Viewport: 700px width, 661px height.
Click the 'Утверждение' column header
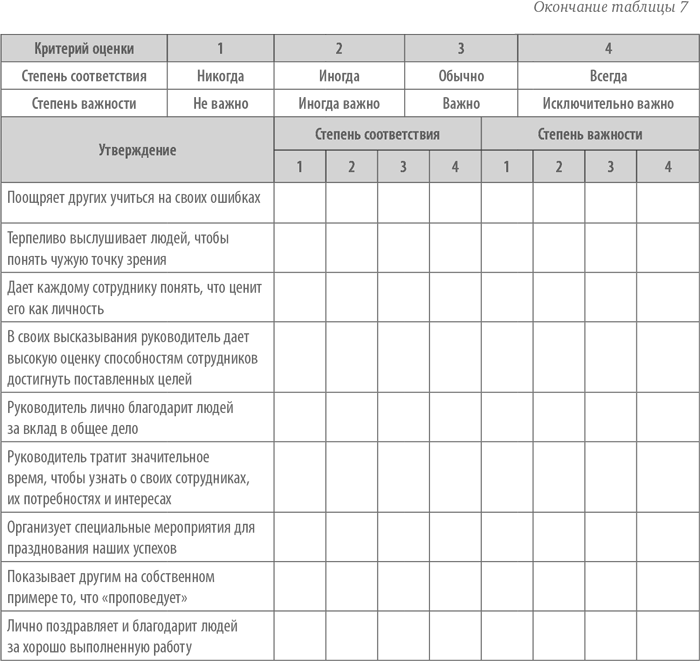pyautogui.click(x=137, y=150)
